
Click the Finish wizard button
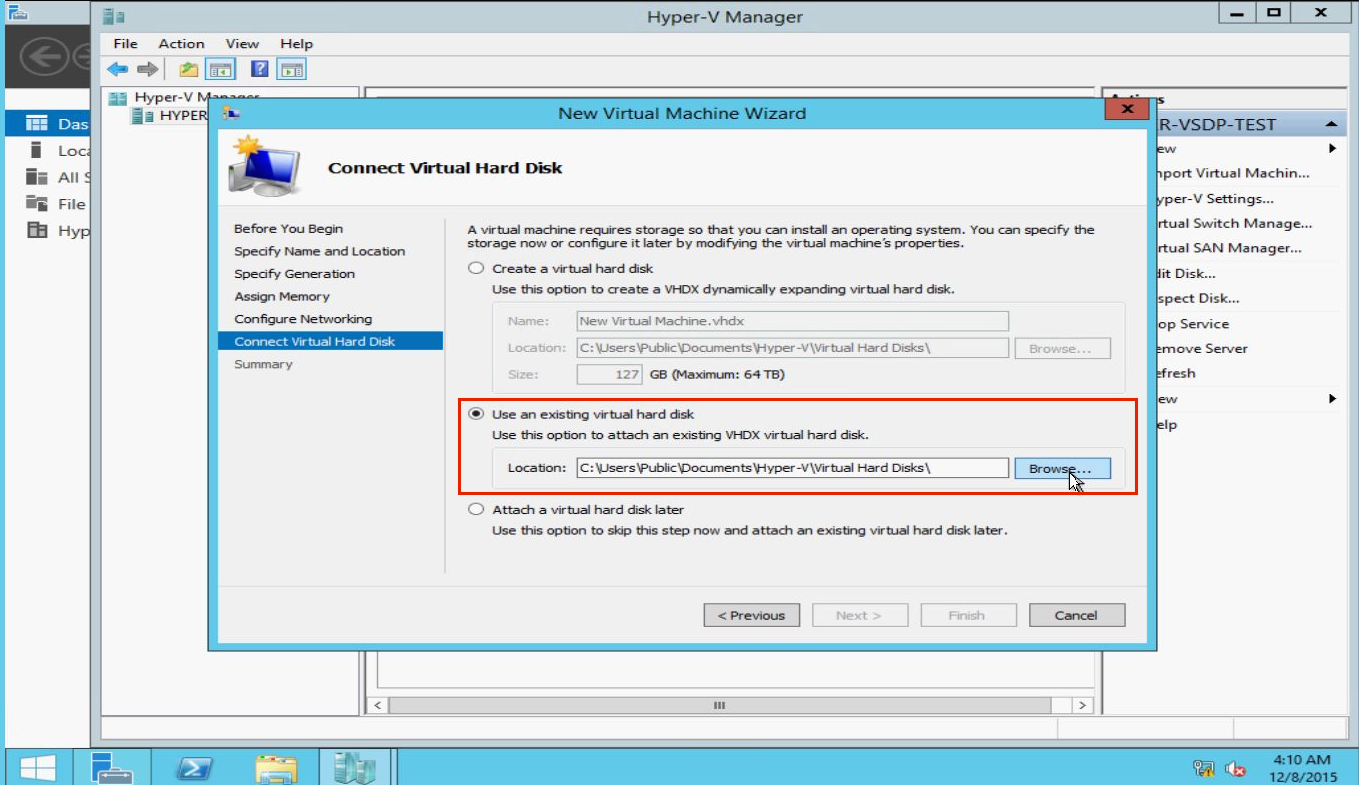967,615
